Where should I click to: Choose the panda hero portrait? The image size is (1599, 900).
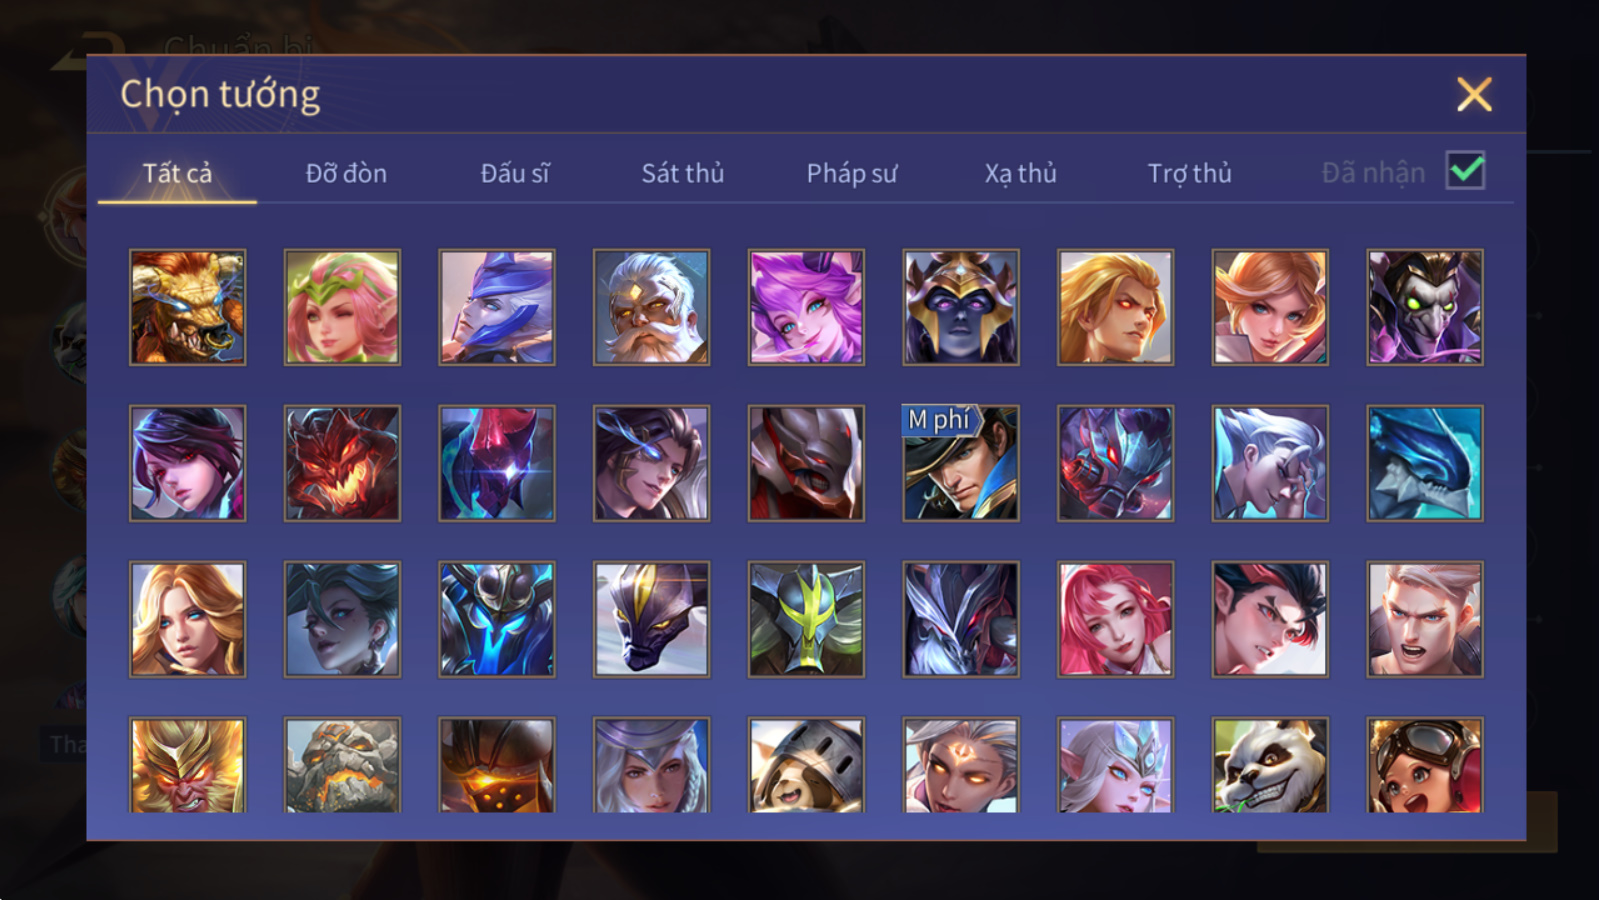point(1270,765)
